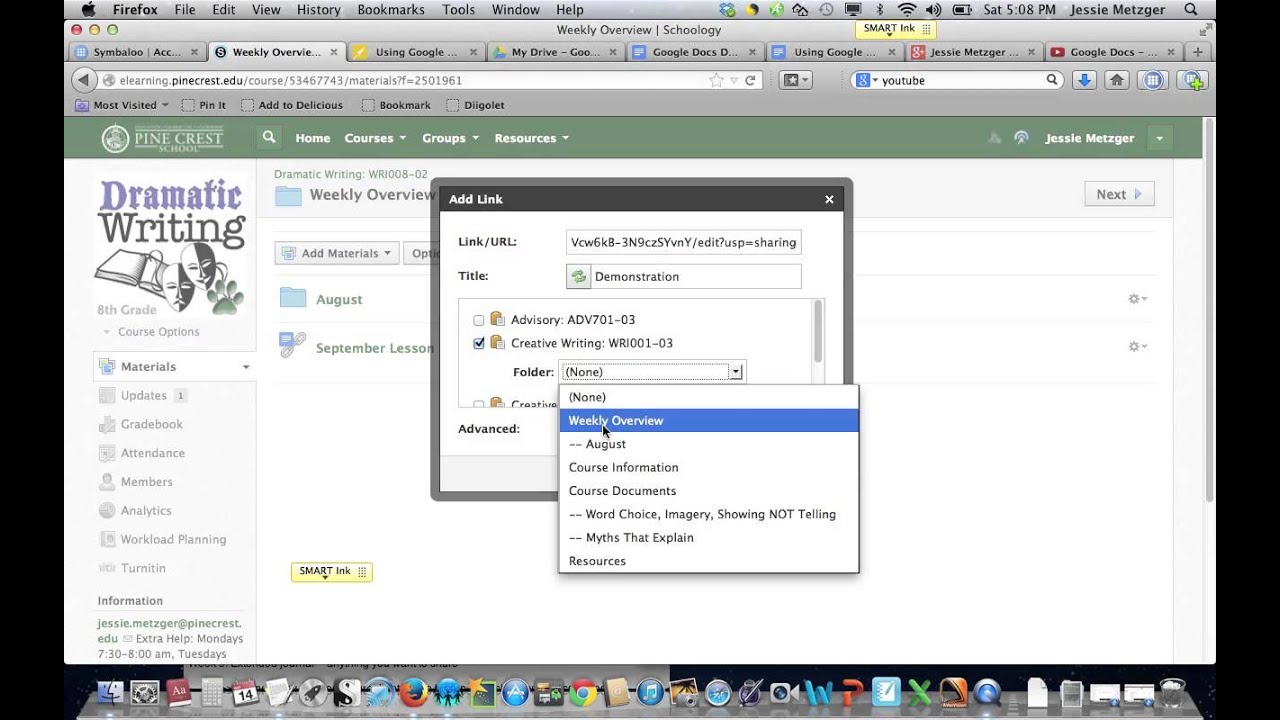Open Attendance in the course sidebar
Screen dimensions: 1280x720
(152, 453)
